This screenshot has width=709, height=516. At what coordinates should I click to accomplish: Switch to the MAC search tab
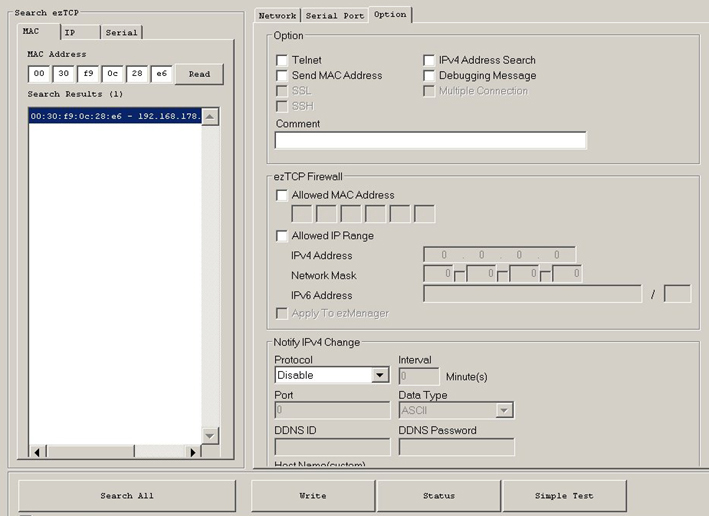click(38, 32)
